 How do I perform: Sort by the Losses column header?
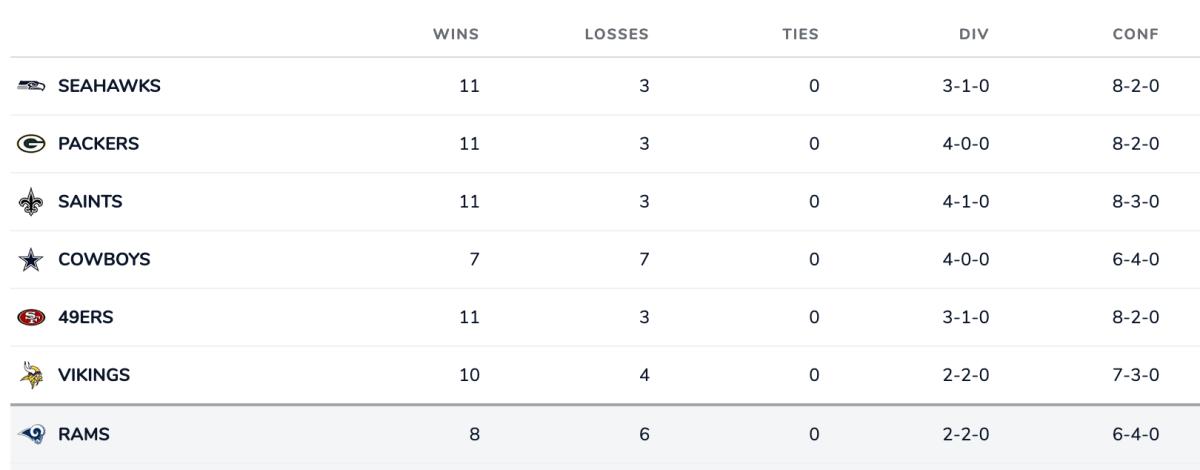(x=617, y=34)
